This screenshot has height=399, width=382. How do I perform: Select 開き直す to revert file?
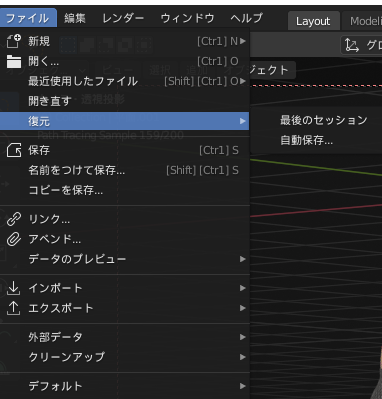pos(125,101)
